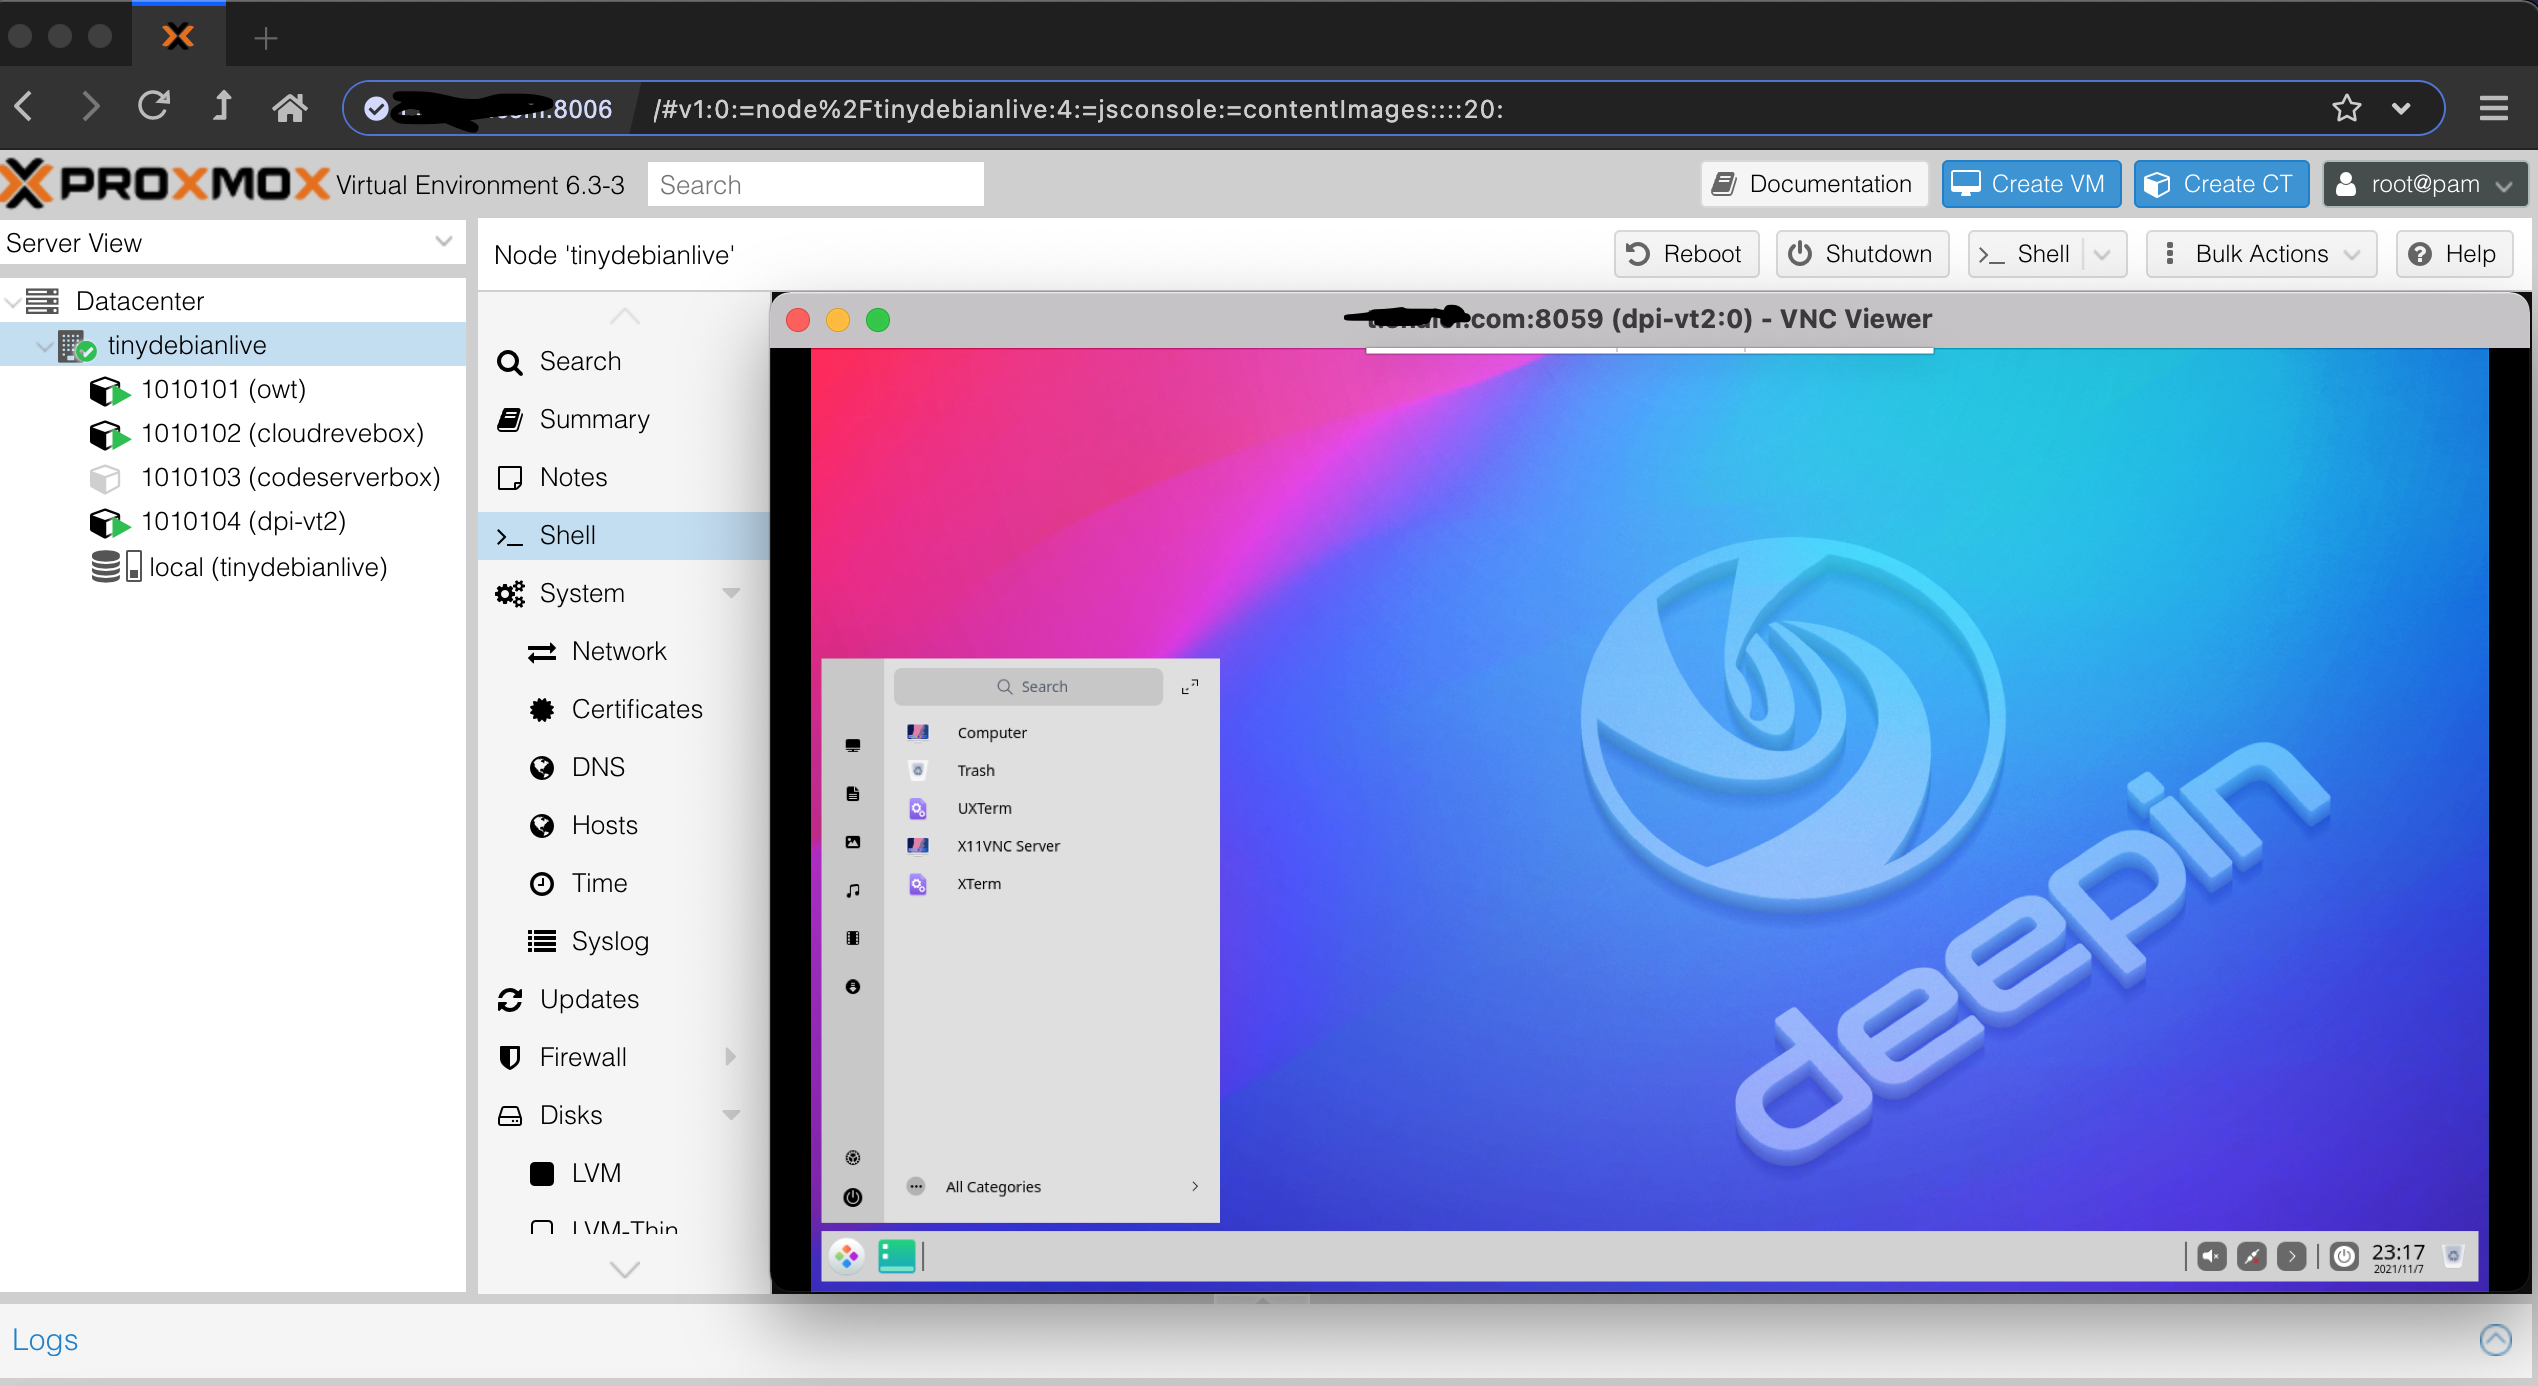The width and height of the screenshot is (2538, 1386).
Task: Open the Pictures icon in launcher sidebar
Action: (x=853, y=842)
